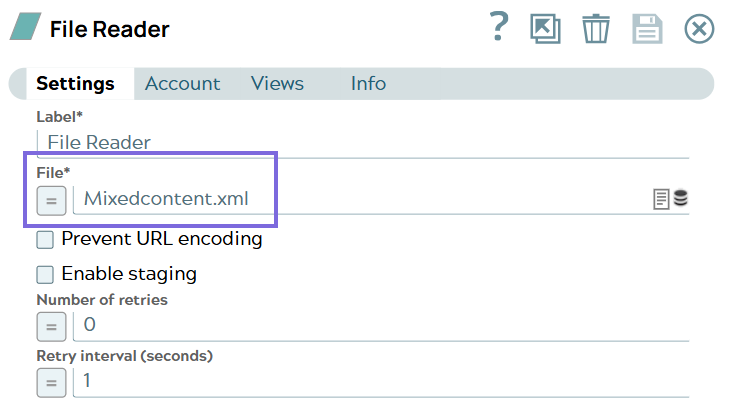
Task: Click the trash delete icon
Action: (x=596, y=28)
